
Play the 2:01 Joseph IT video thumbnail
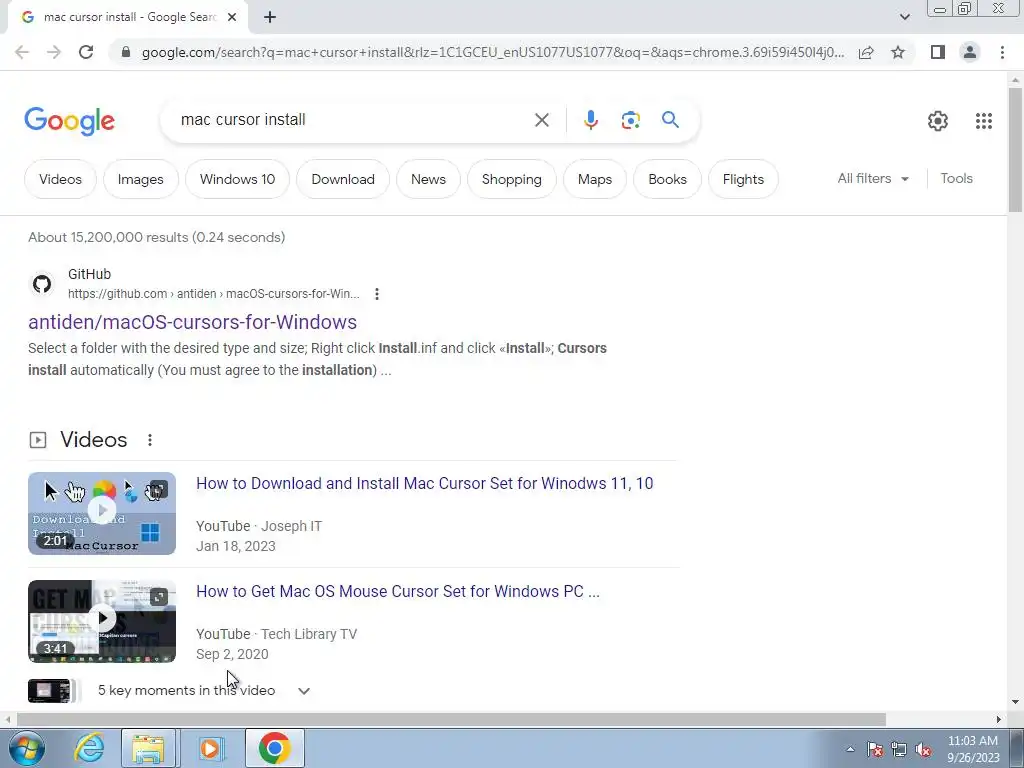(102, 513)
